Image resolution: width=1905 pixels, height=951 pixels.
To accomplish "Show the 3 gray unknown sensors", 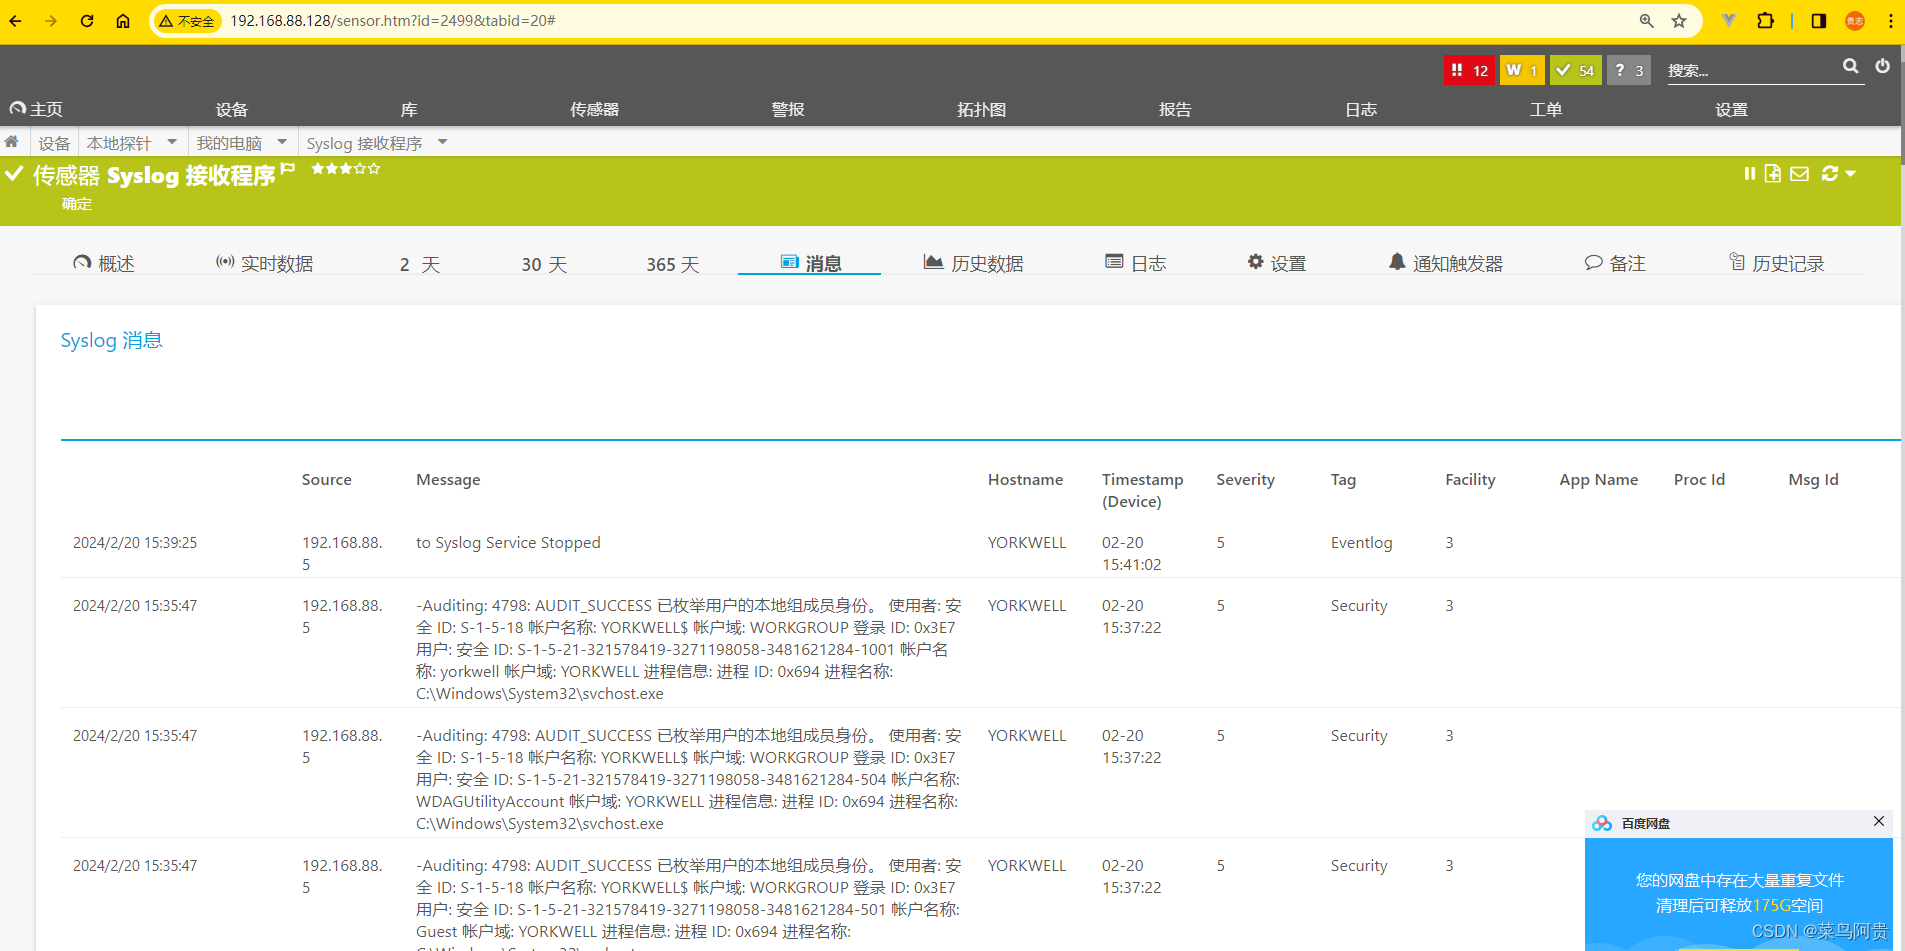I will 1628,70.
